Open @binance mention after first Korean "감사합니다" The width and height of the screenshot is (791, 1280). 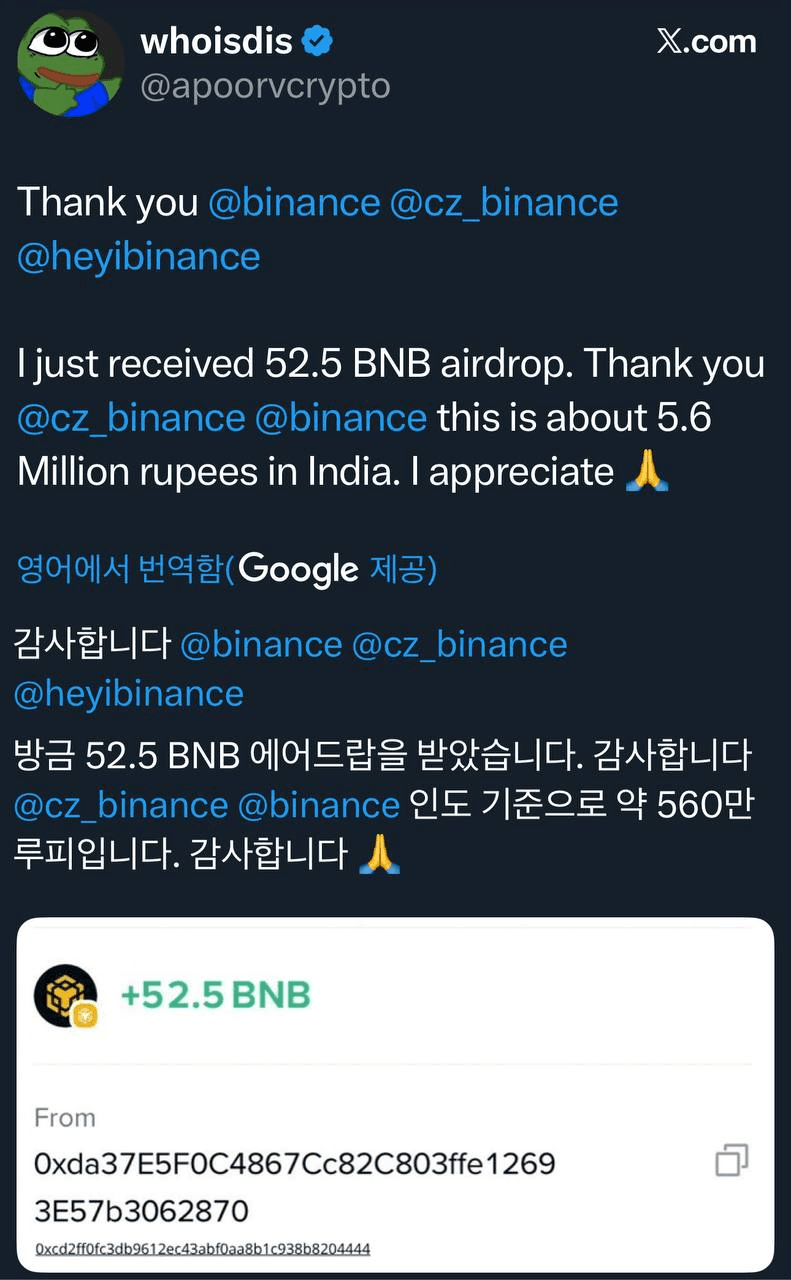(260, 645)
